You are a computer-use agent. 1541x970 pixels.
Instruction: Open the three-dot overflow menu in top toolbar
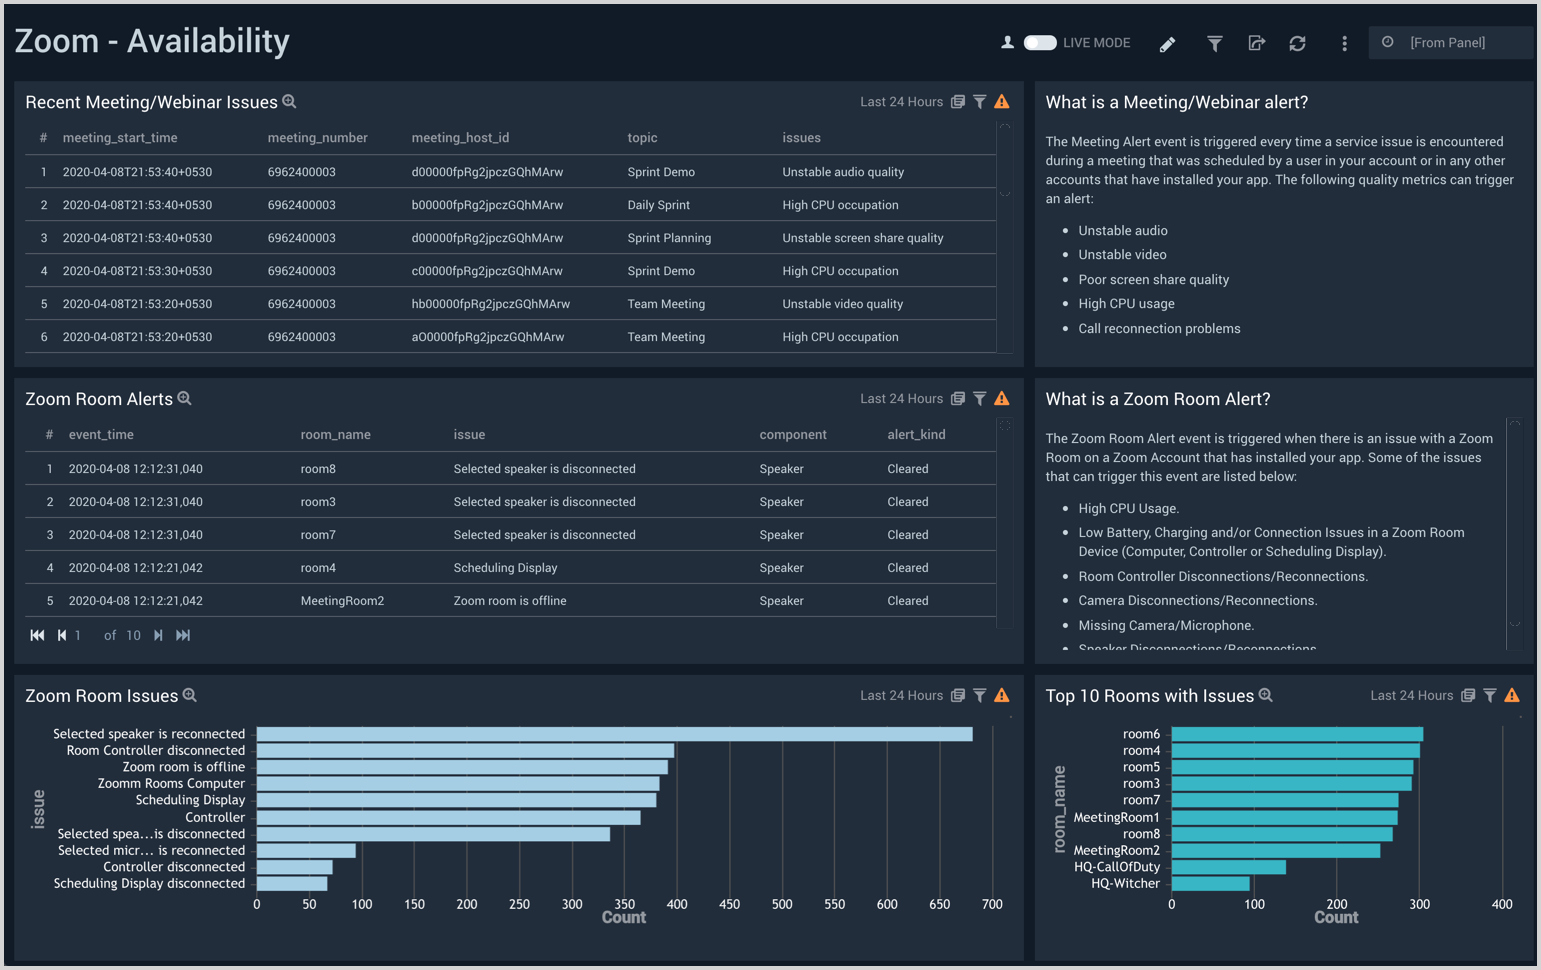coord(1345,43)
